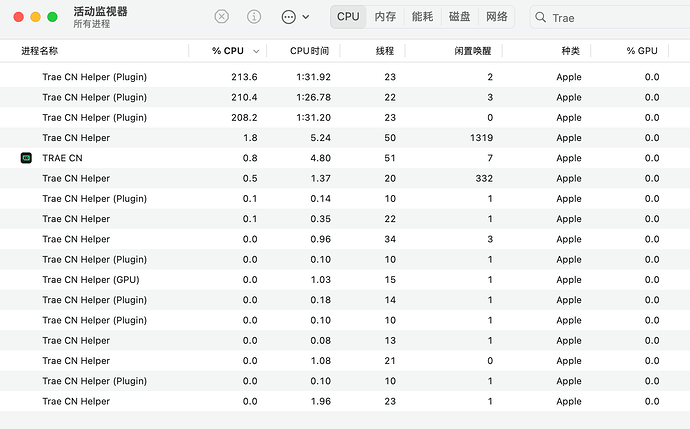Click the magnifier icon in search field
Viewport: 690px width, 429px height.
540,17
